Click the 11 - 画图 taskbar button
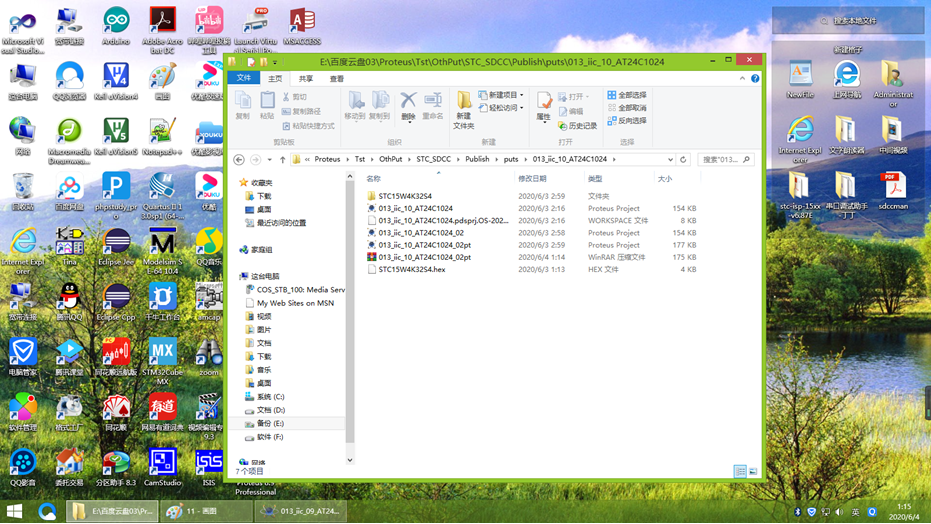 click(x=206, y=511)
